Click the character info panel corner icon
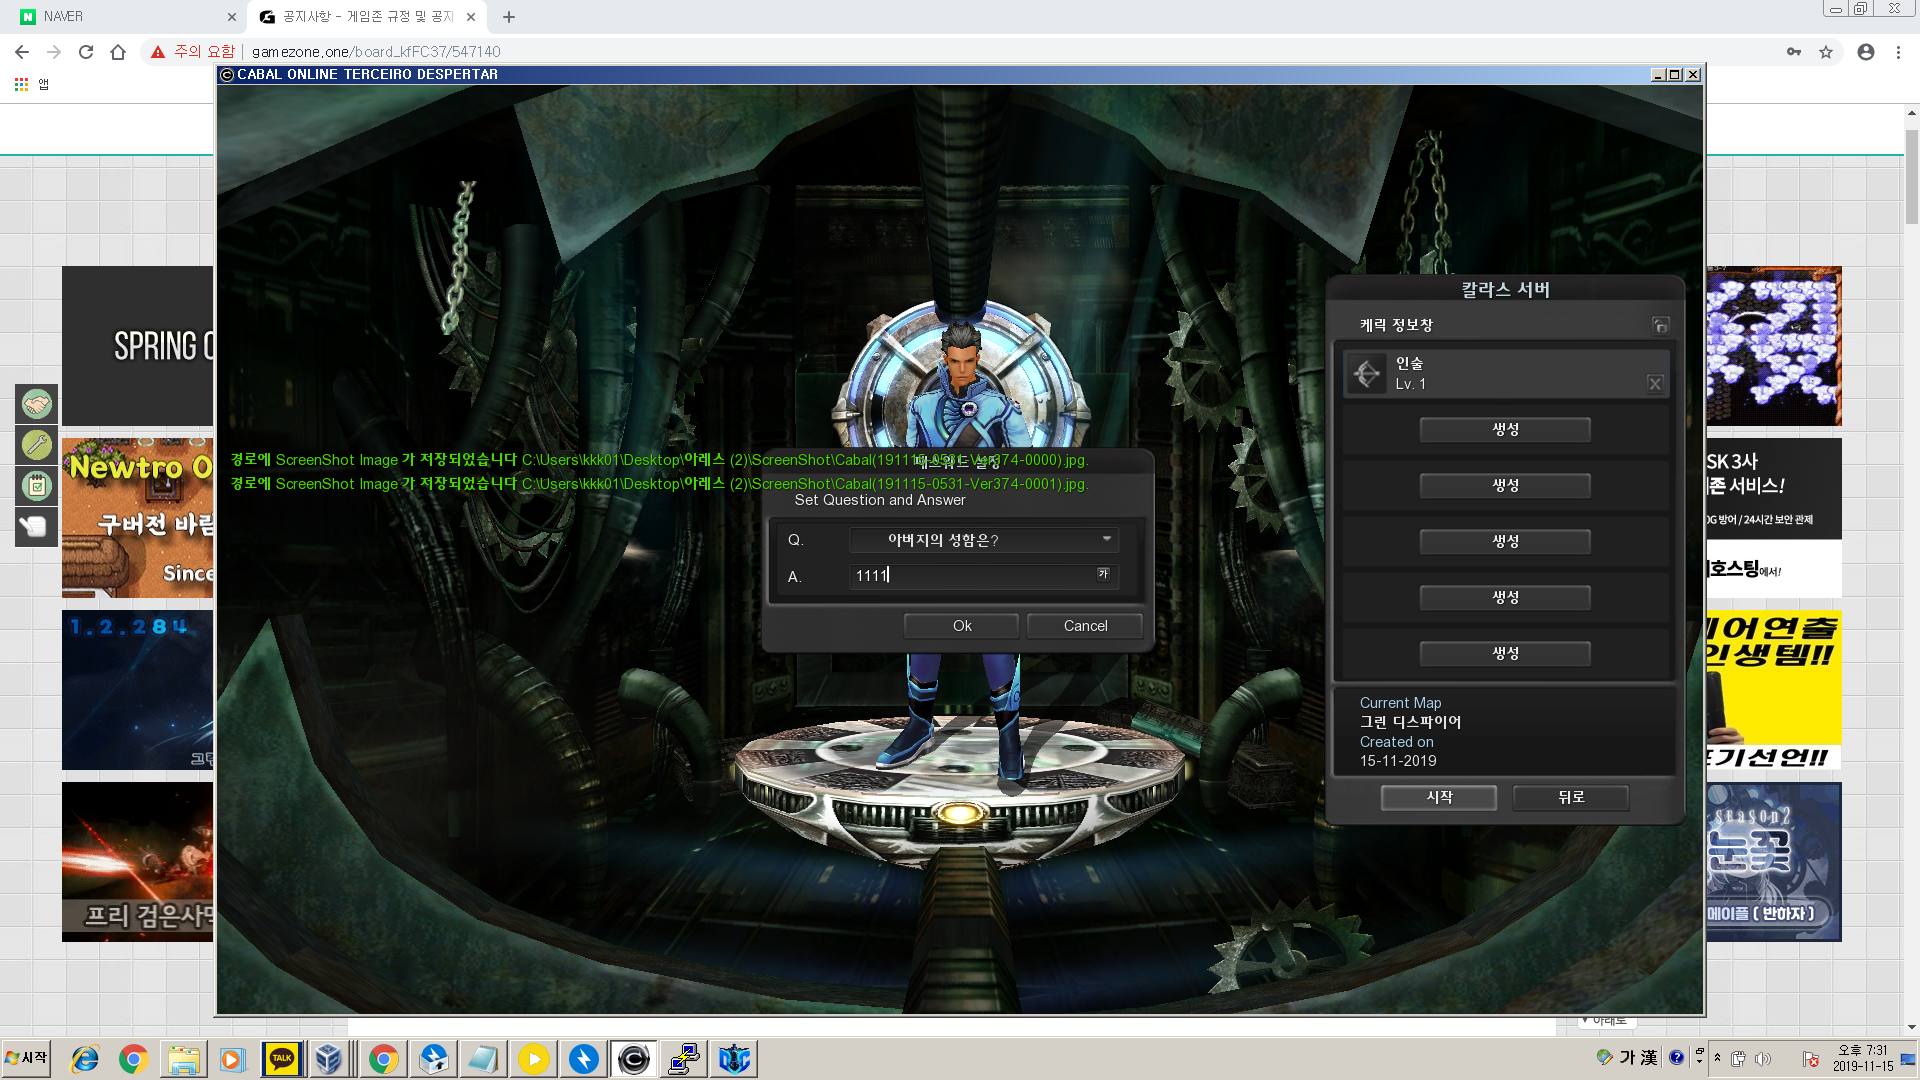1920x1080 pixels. (x=1660, y=325)
